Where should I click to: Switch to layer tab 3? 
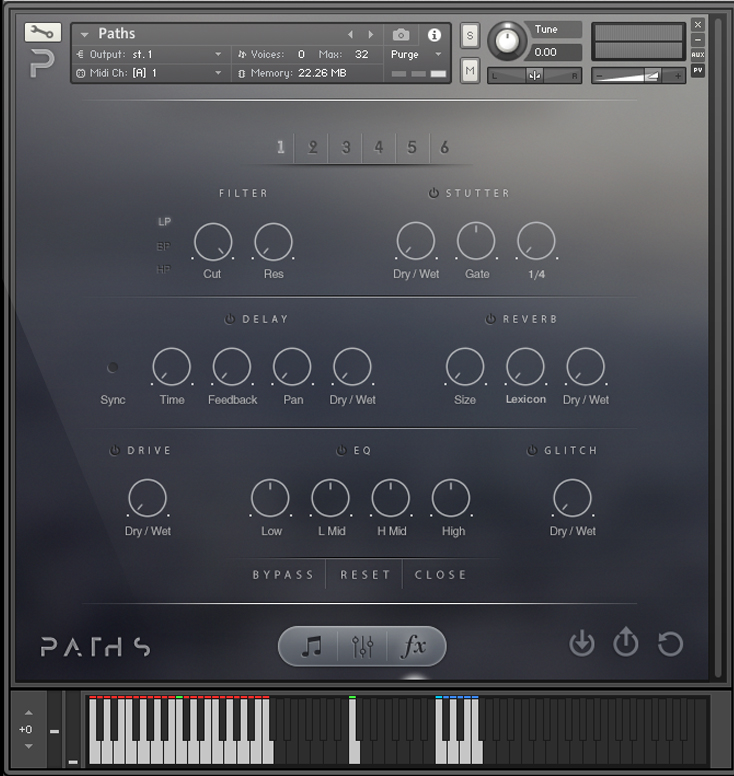click(x=346, y=148)
